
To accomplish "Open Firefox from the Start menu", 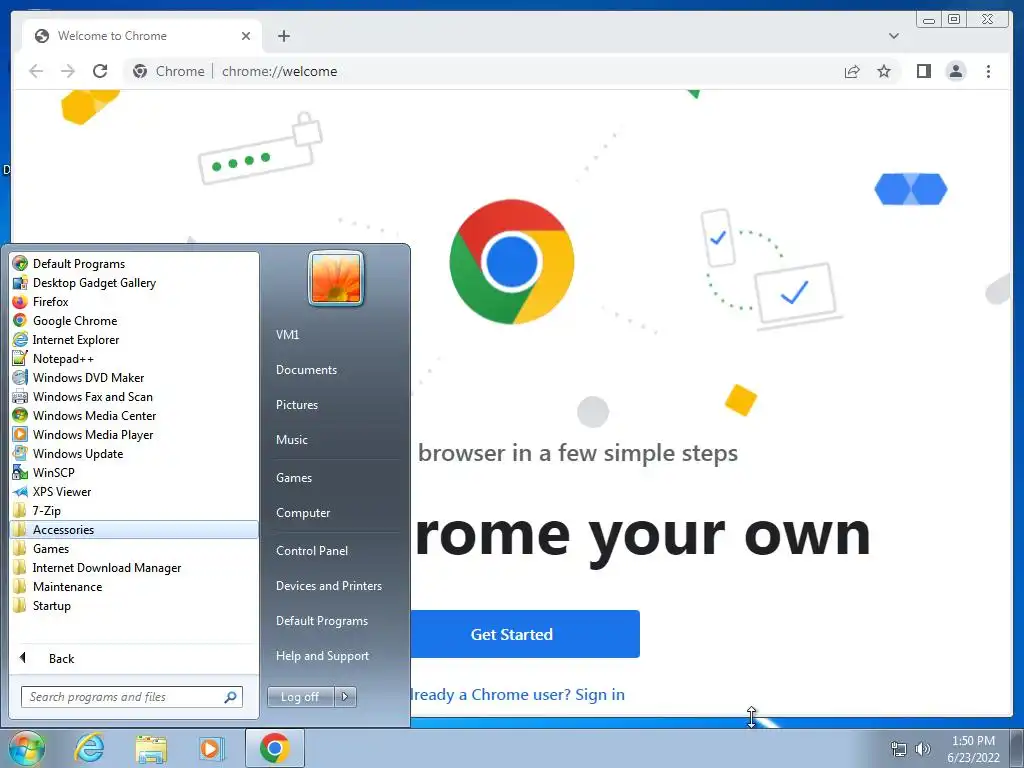I will pyautogui.click(x=134, y=302).
